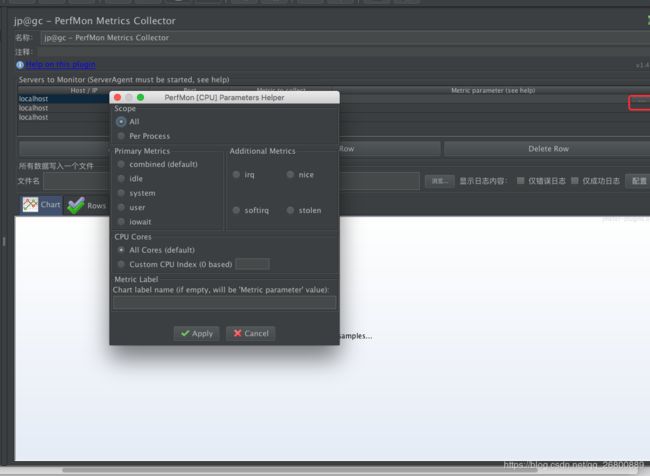Toggle the 仅成功日志 checkbox
Viewport: 650px width, 476px height.
pos(575,181)
